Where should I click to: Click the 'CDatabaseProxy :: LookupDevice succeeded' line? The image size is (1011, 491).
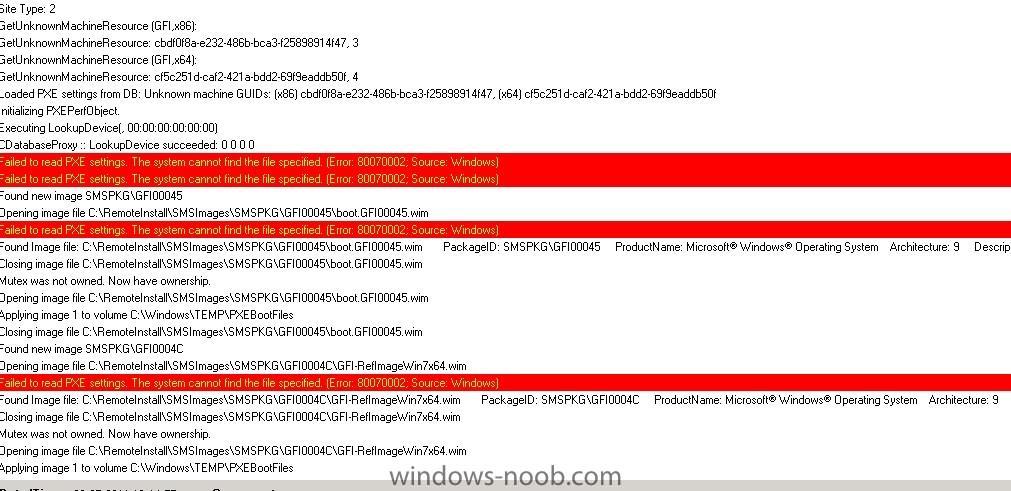[506, 145]
